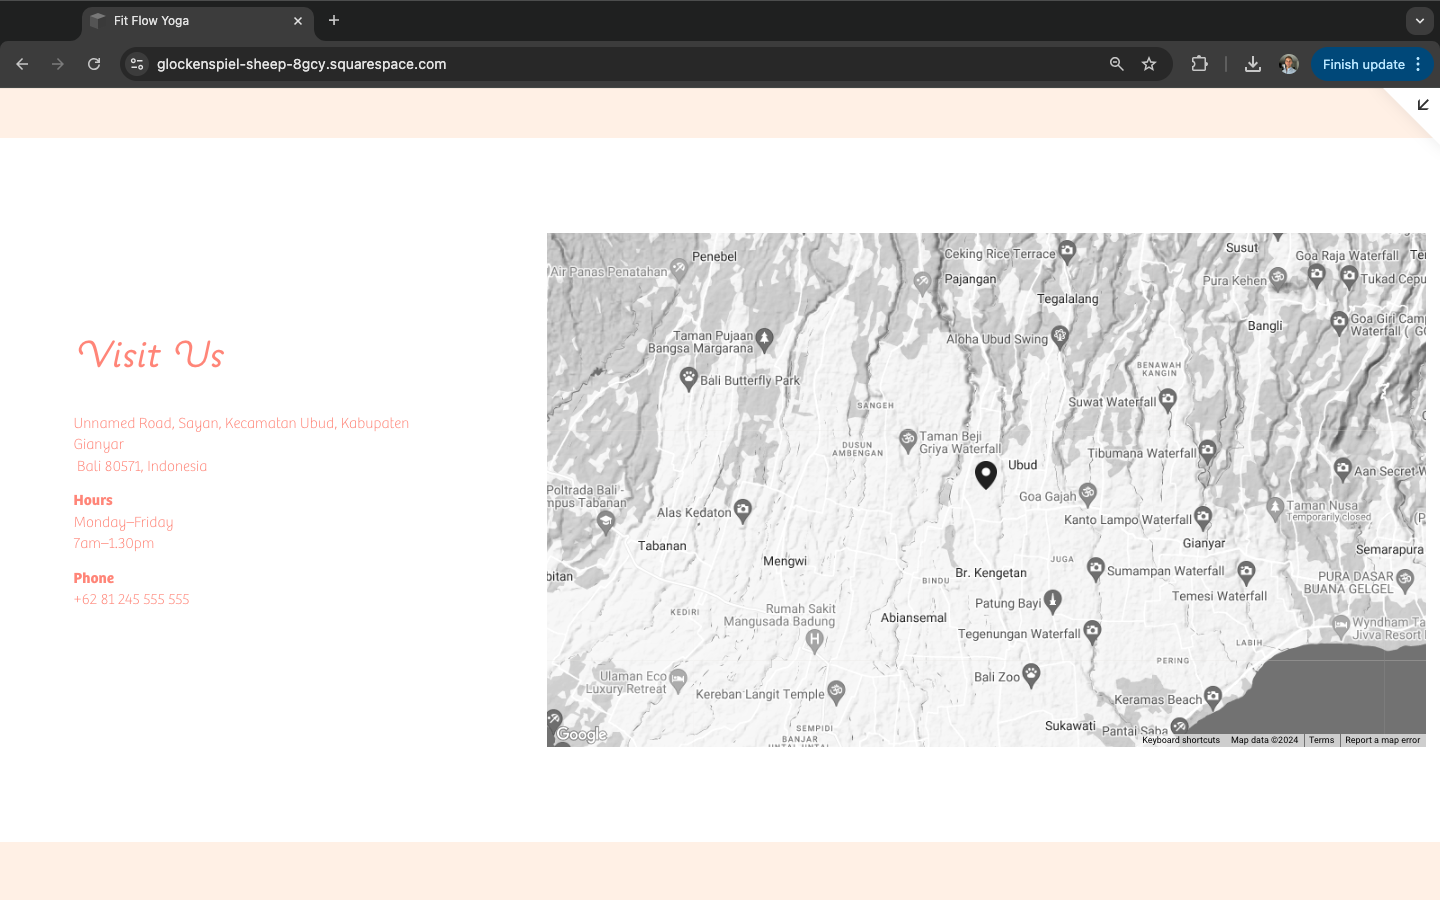Image resolution: width=1440 pixels, height=900 pixels.
Task: Click the Visit Us heading
Action: tap(151, 355)
